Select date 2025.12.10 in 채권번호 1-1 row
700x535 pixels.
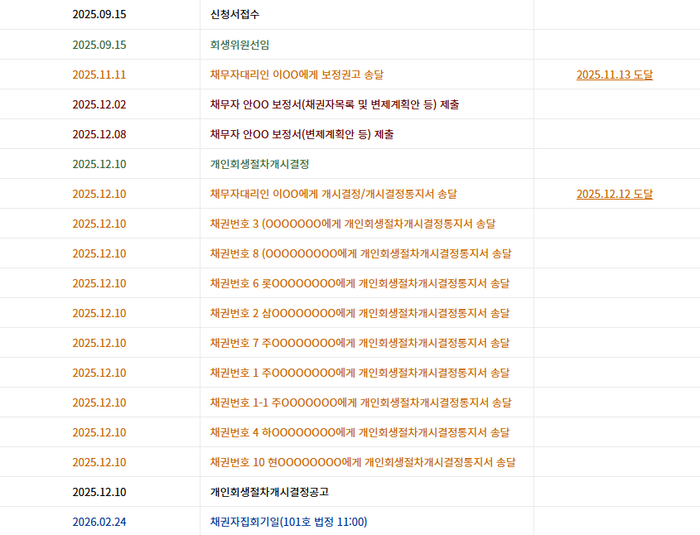coord(99,403)
